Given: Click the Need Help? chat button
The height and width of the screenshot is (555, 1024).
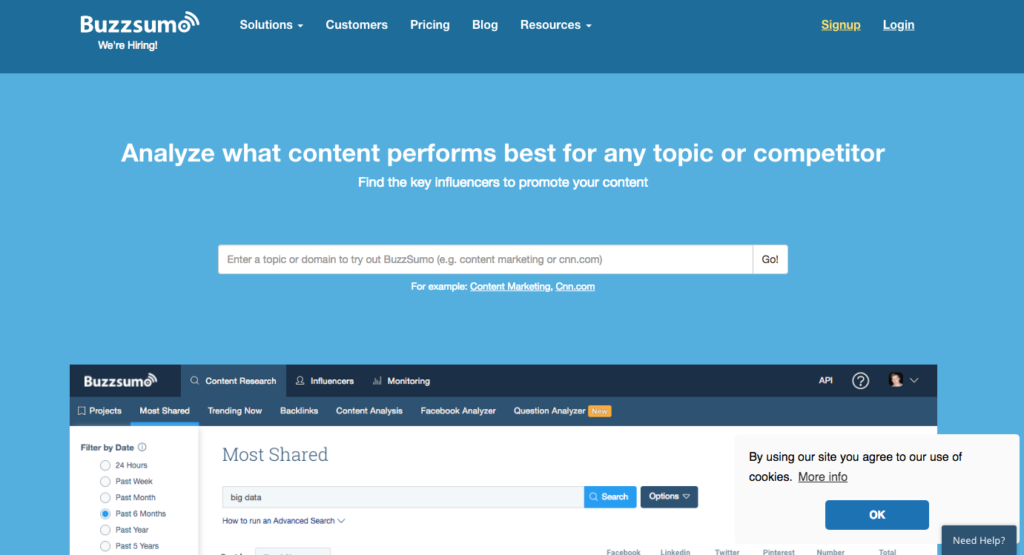Looking at the screenshot, I should 978,540.
